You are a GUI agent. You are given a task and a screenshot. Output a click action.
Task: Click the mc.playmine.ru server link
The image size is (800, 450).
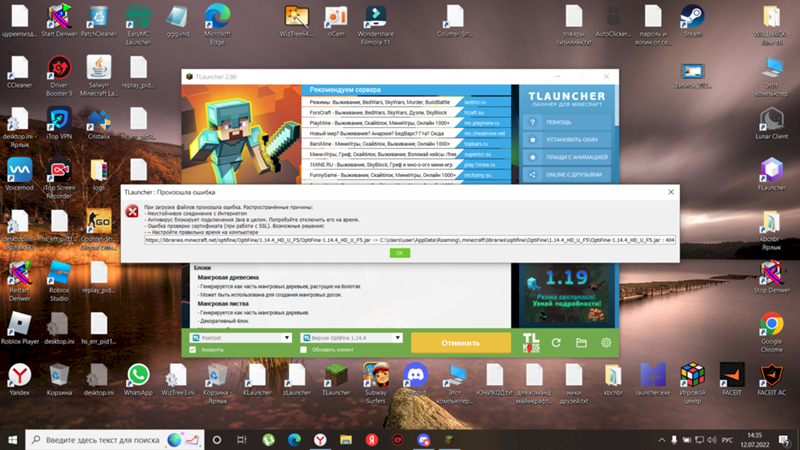(x=482, y=123)
